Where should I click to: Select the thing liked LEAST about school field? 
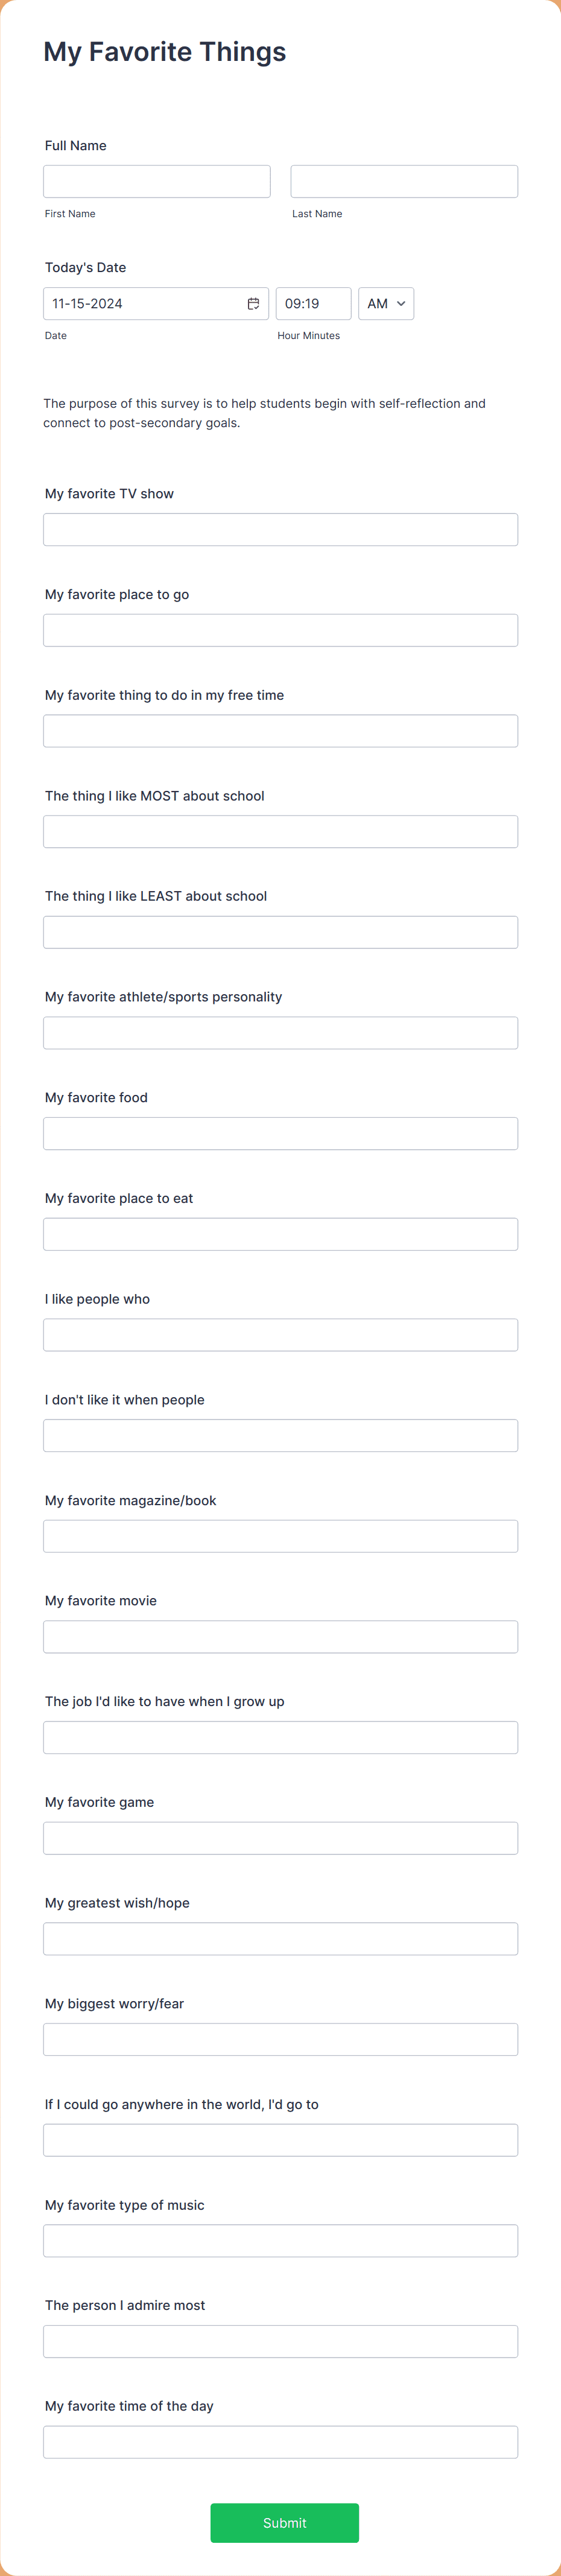click(x=280, y=932)
